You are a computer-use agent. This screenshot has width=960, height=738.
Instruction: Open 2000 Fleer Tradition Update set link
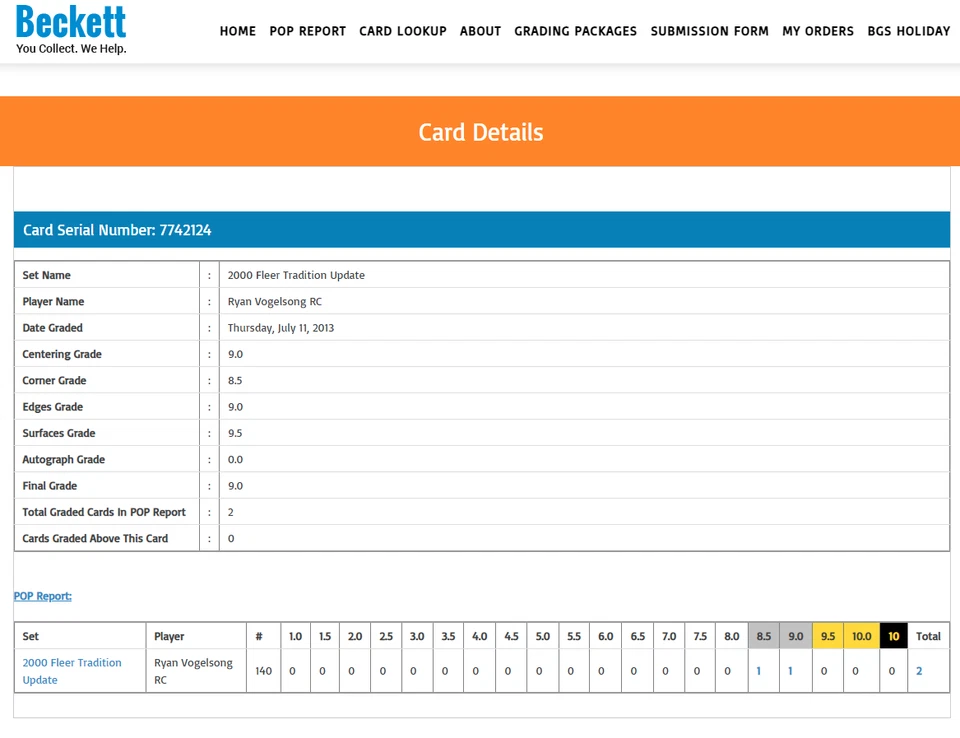pos(72,671)
